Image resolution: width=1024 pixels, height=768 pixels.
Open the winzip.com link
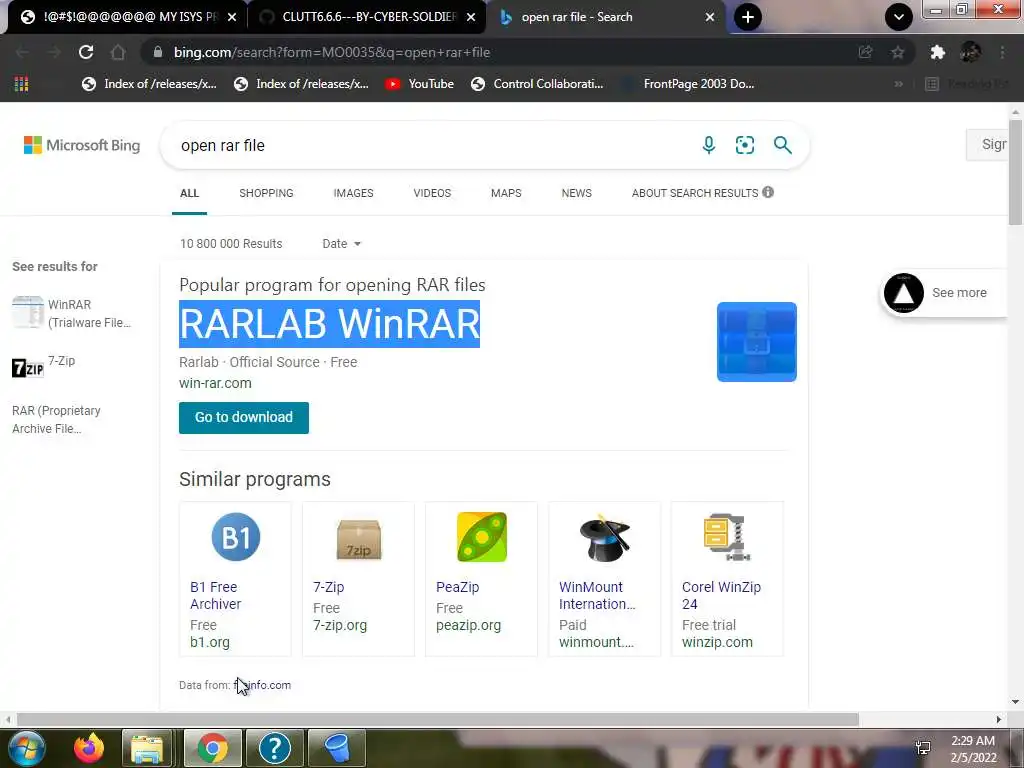point(717,642)
